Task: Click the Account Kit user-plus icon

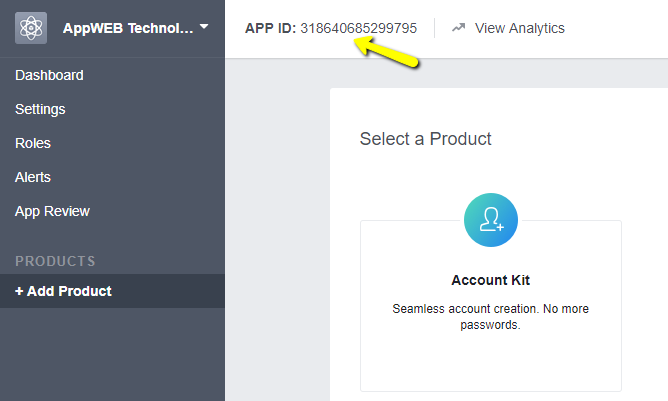Action: click(x=491, y=220)
